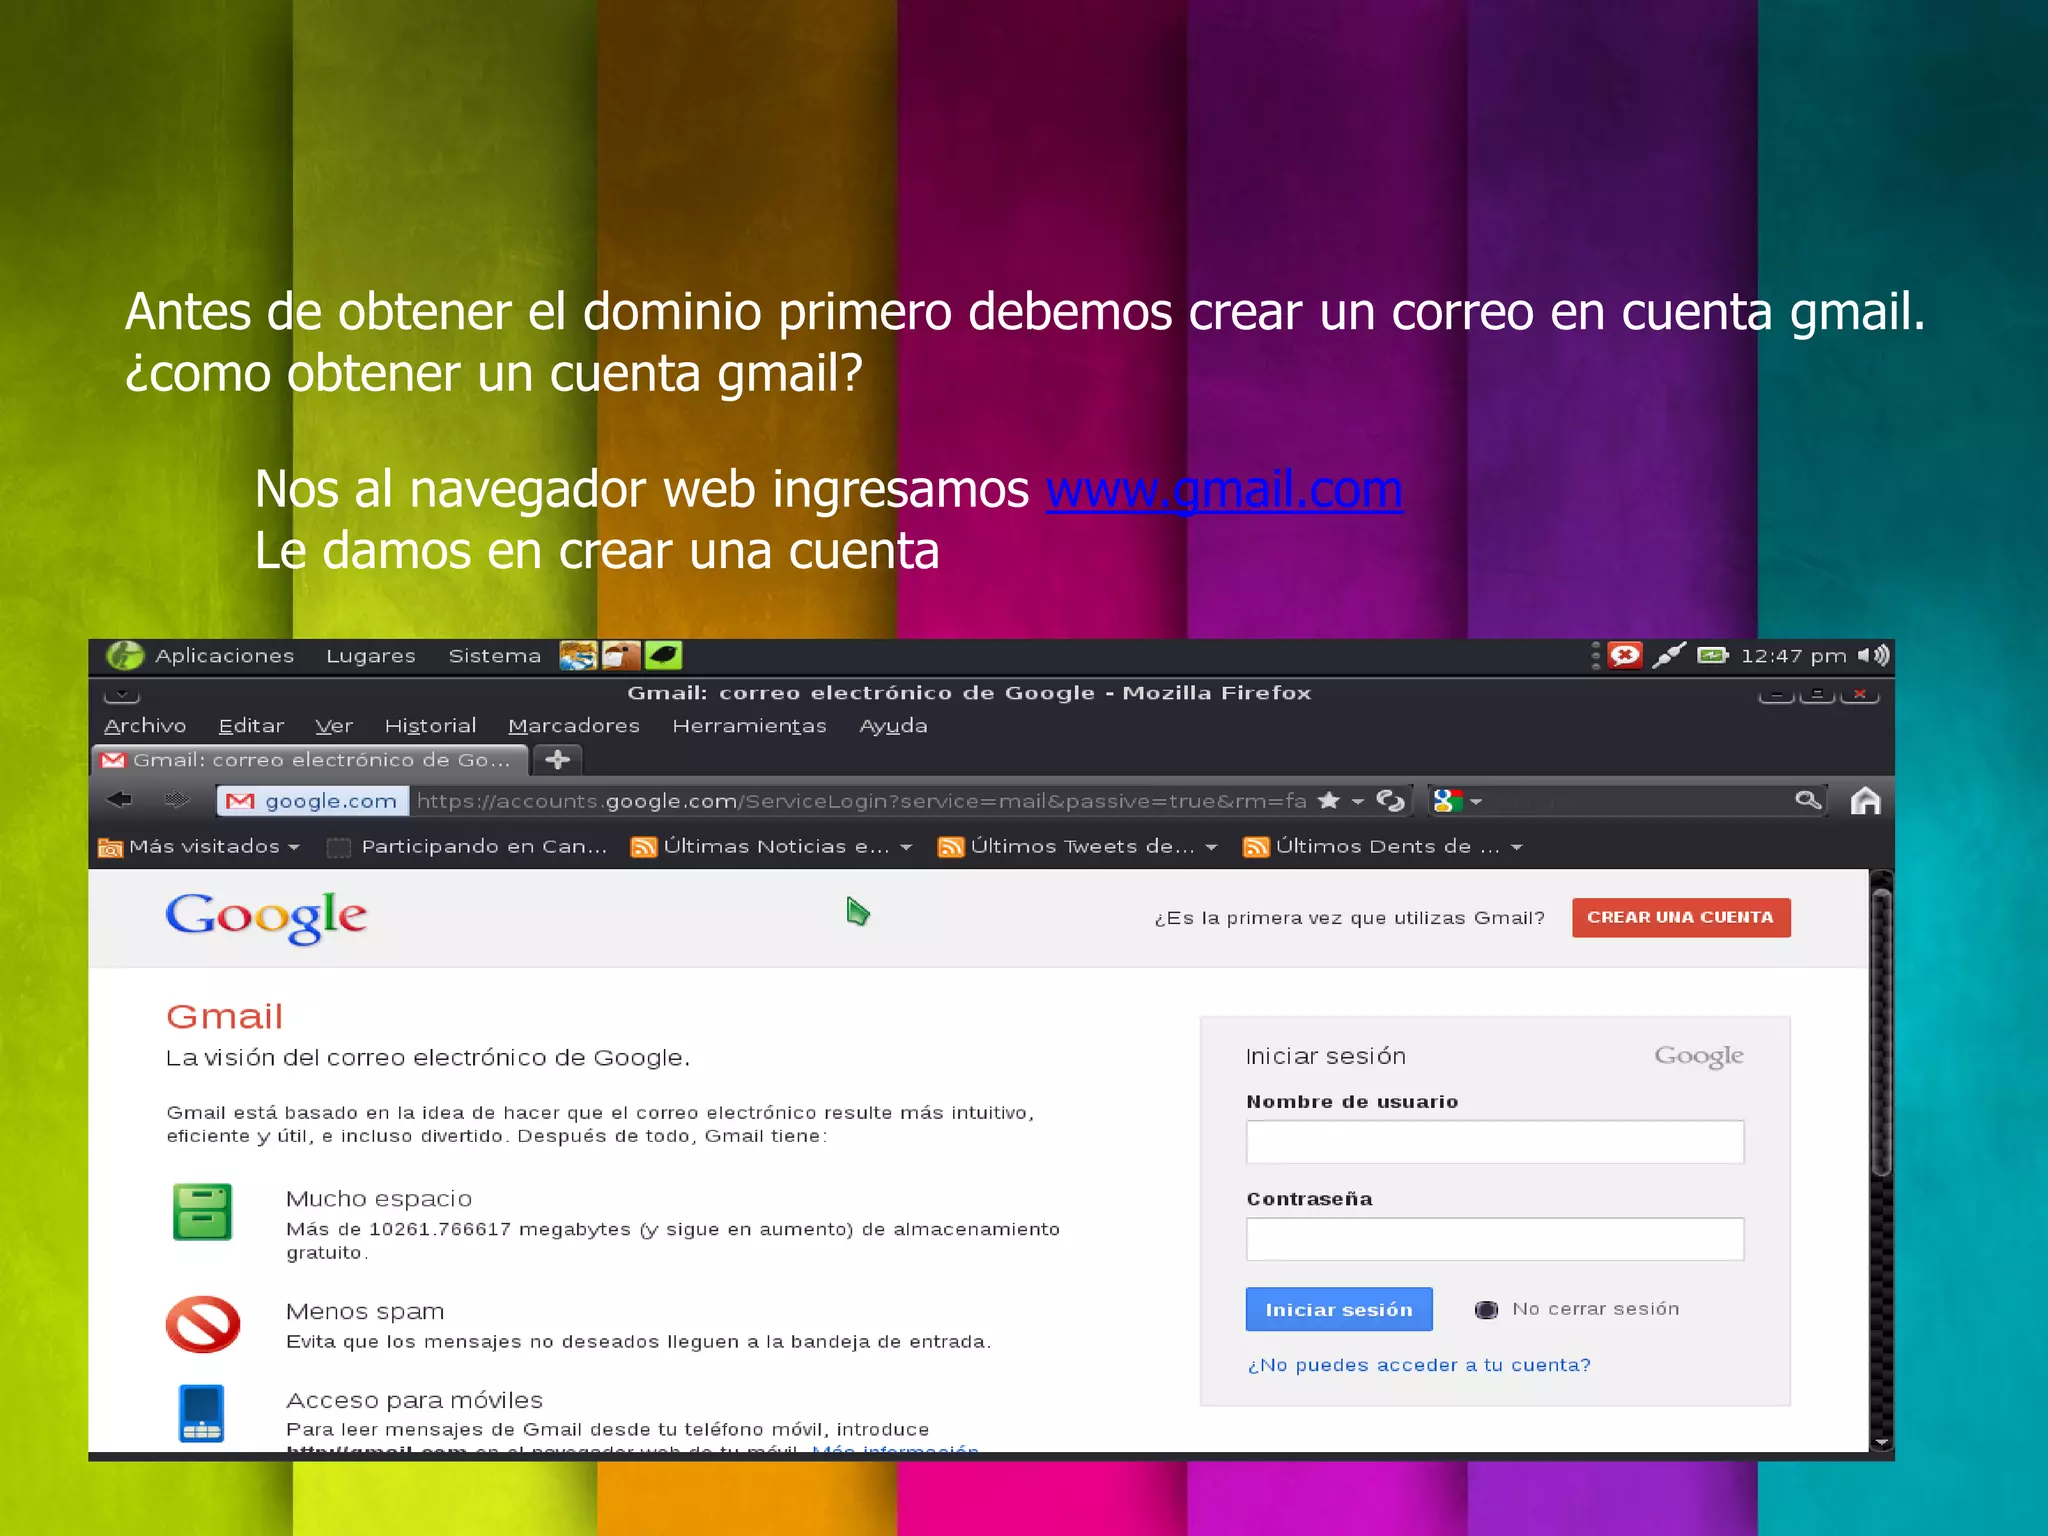Click the Más visitados folder icon

point(110,848)
